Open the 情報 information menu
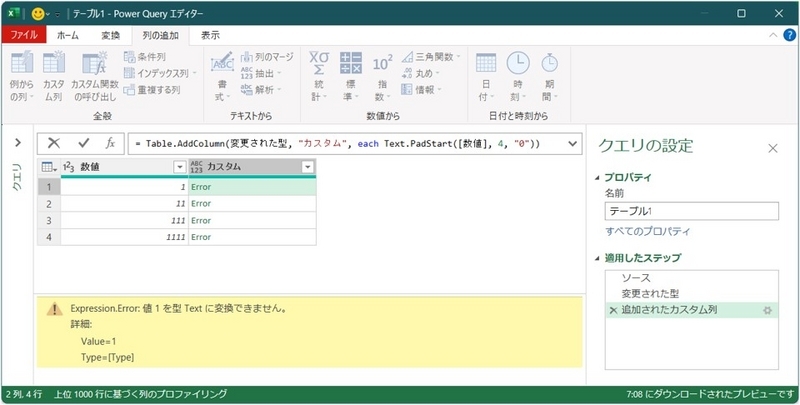The image size is (800, 405). [x=420, y=90]
